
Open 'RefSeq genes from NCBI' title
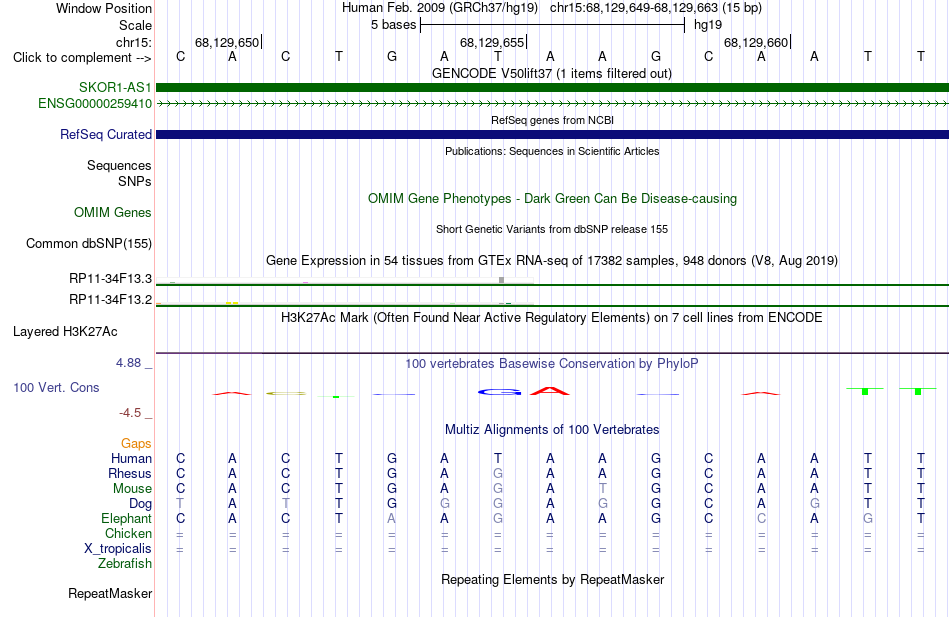(x=552, y=120)
